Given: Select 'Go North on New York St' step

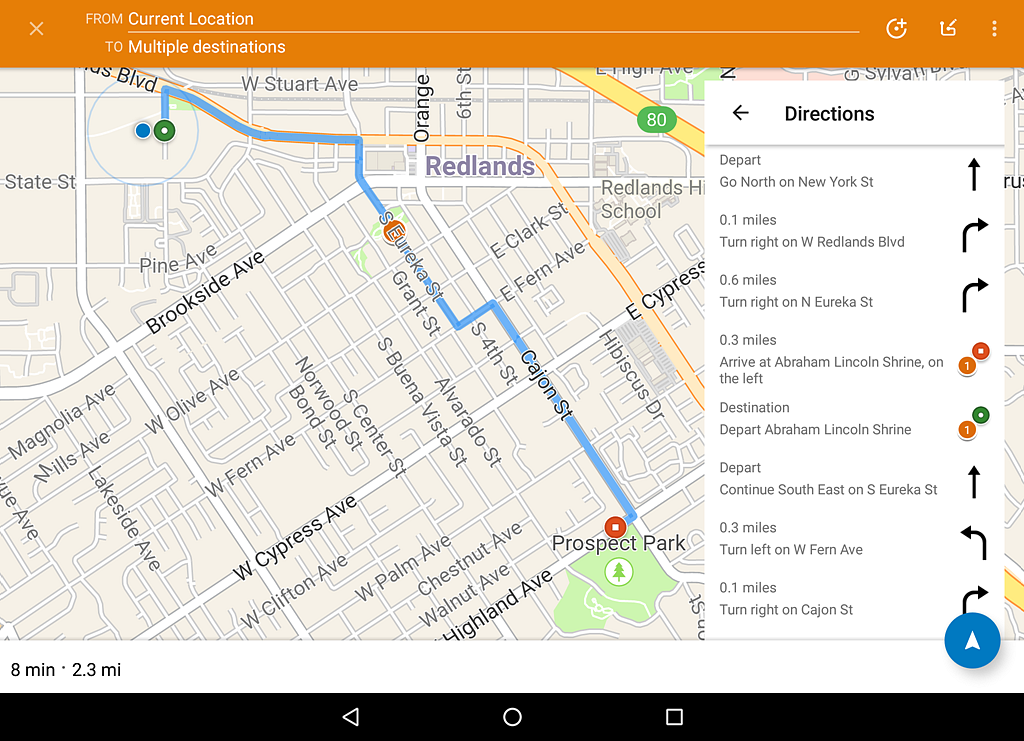Looking at the screenshot, I should click(855, 172).
